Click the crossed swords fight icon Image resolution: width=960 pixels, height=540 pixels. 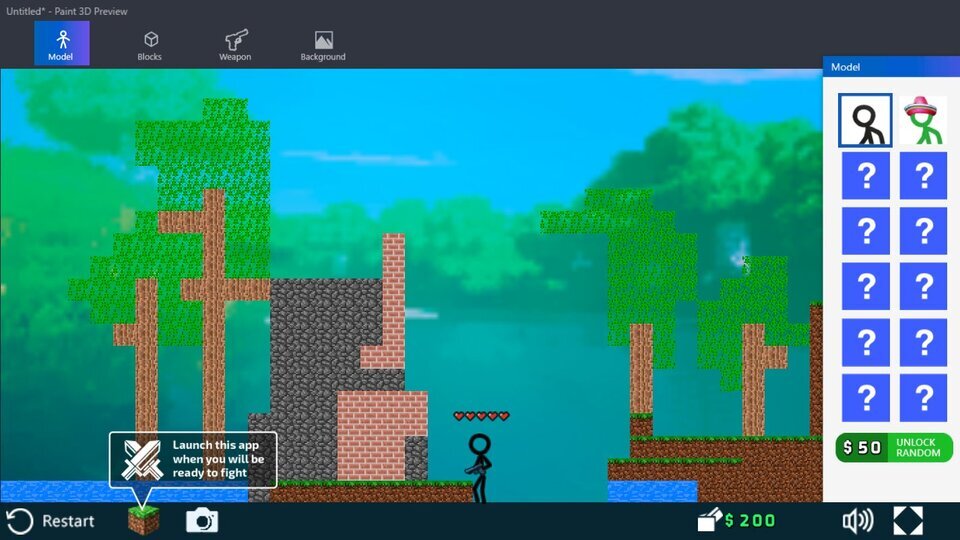tap(139, 459)
